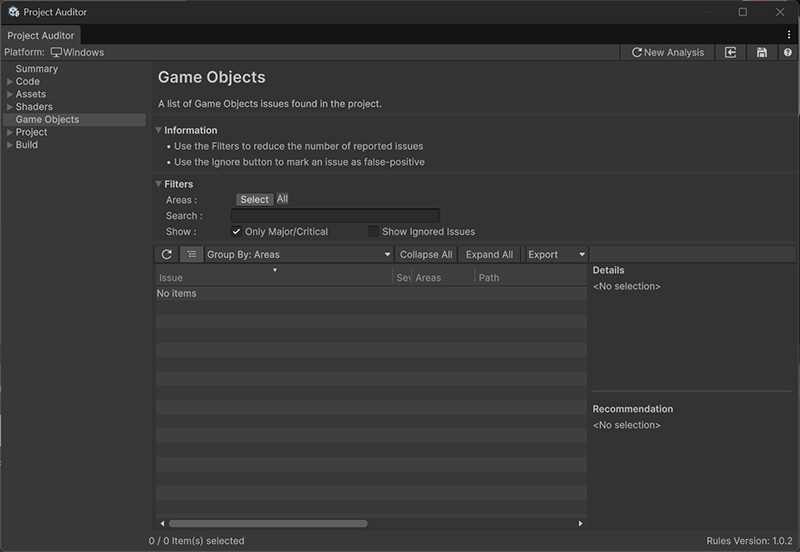The width and height of the screenshot is (800, 552).
Task: Click the scrollbar right arrow
Action: point(580,523)
